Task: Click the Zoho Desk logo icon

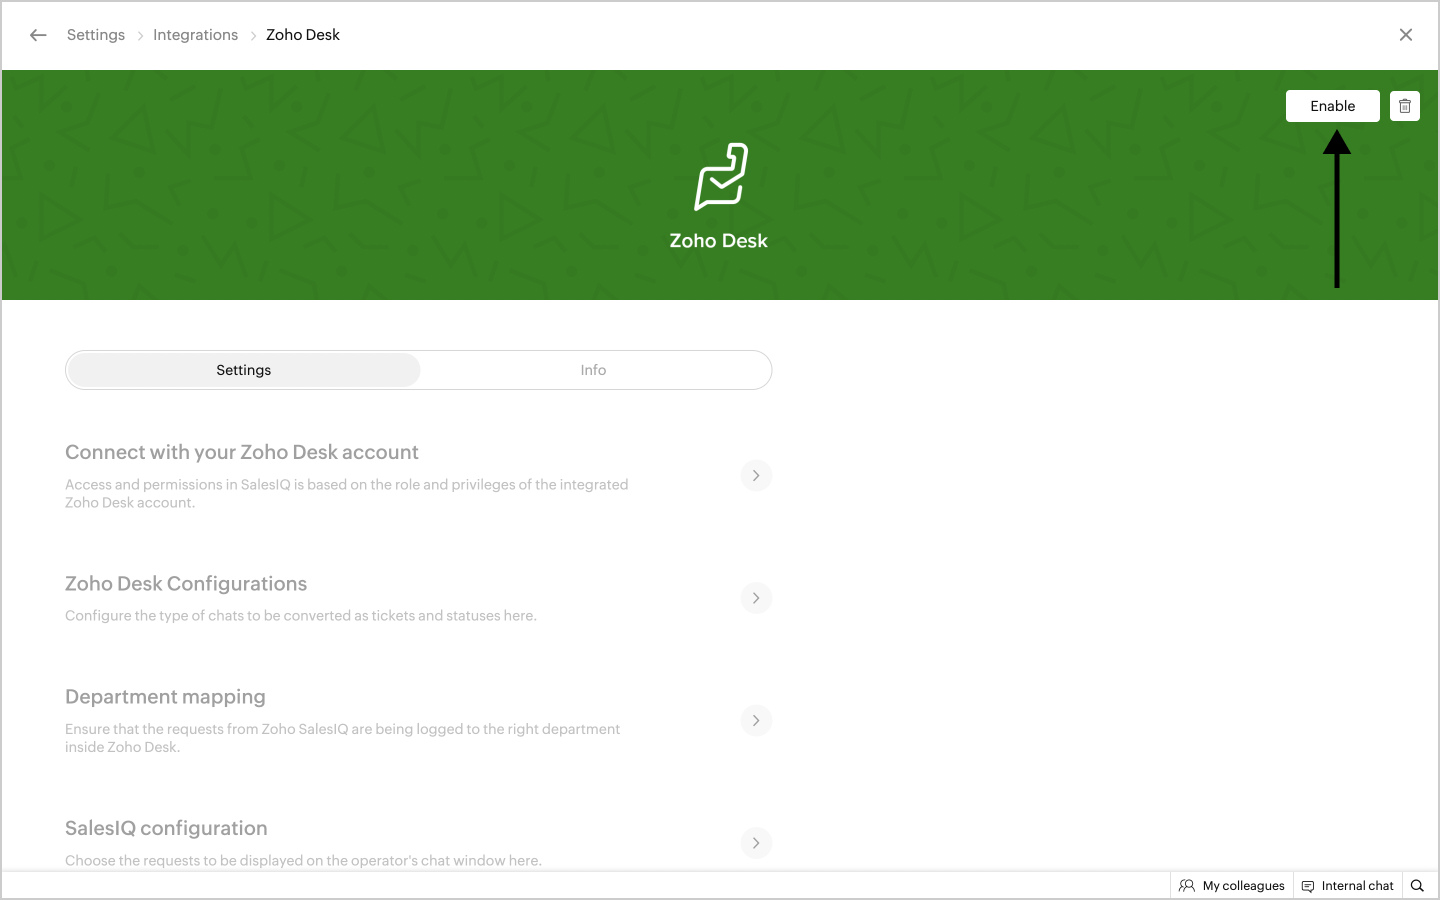Action: tap(721, 176)
